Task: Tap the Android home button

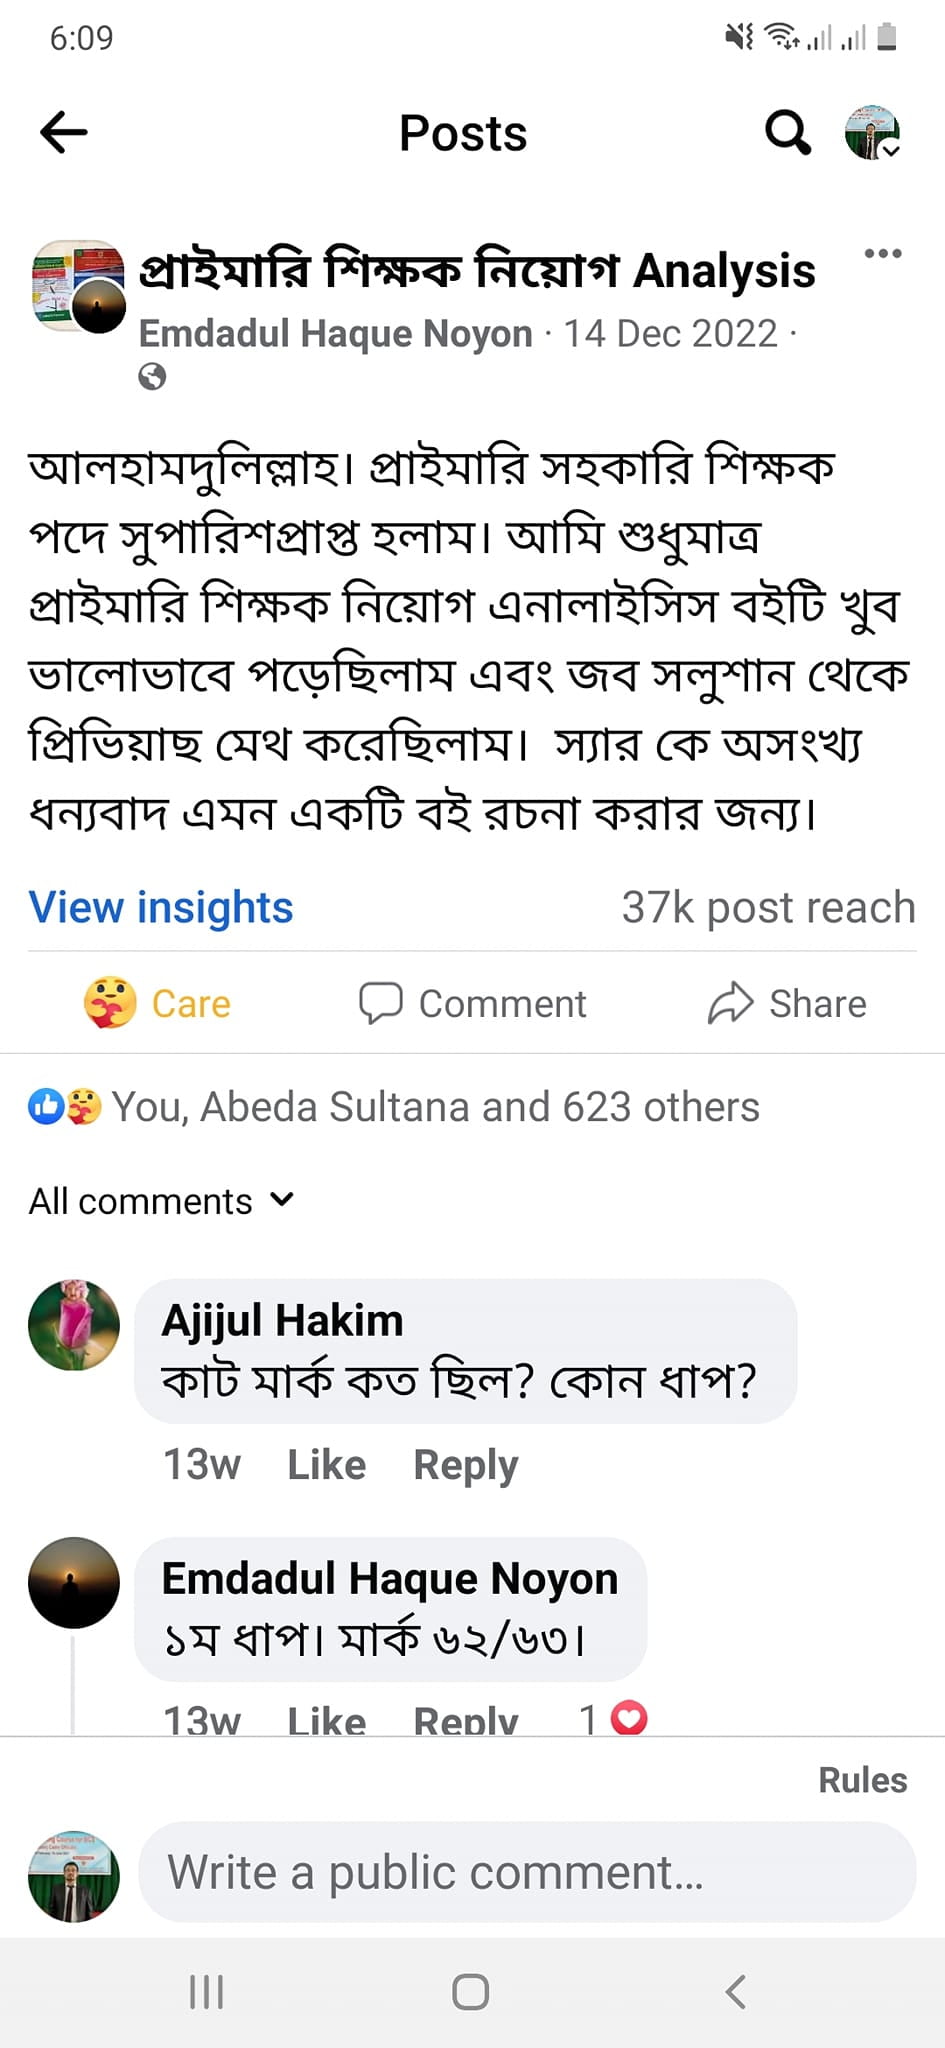Action: (x=471, y=1992)
